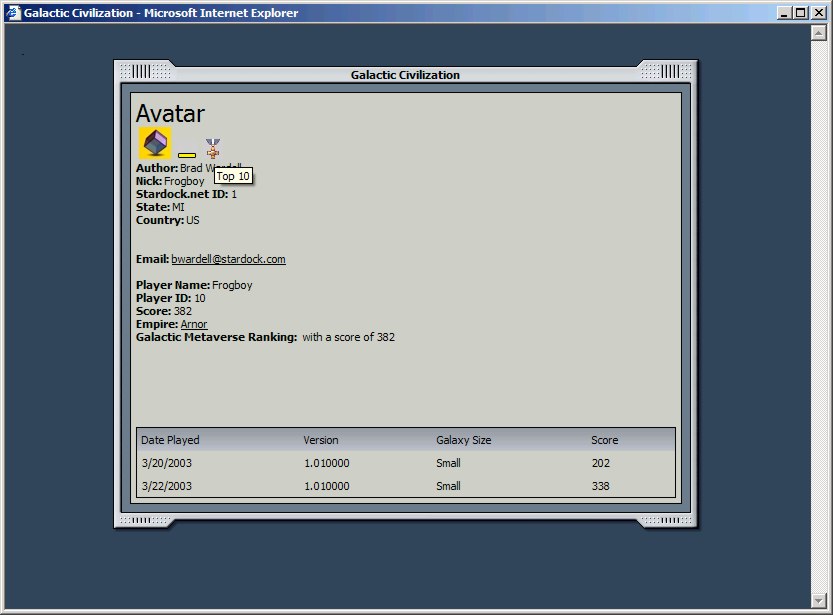Screen dimensions: 833x615
Task: Click the Avatar heading
Action: point(170,113)
